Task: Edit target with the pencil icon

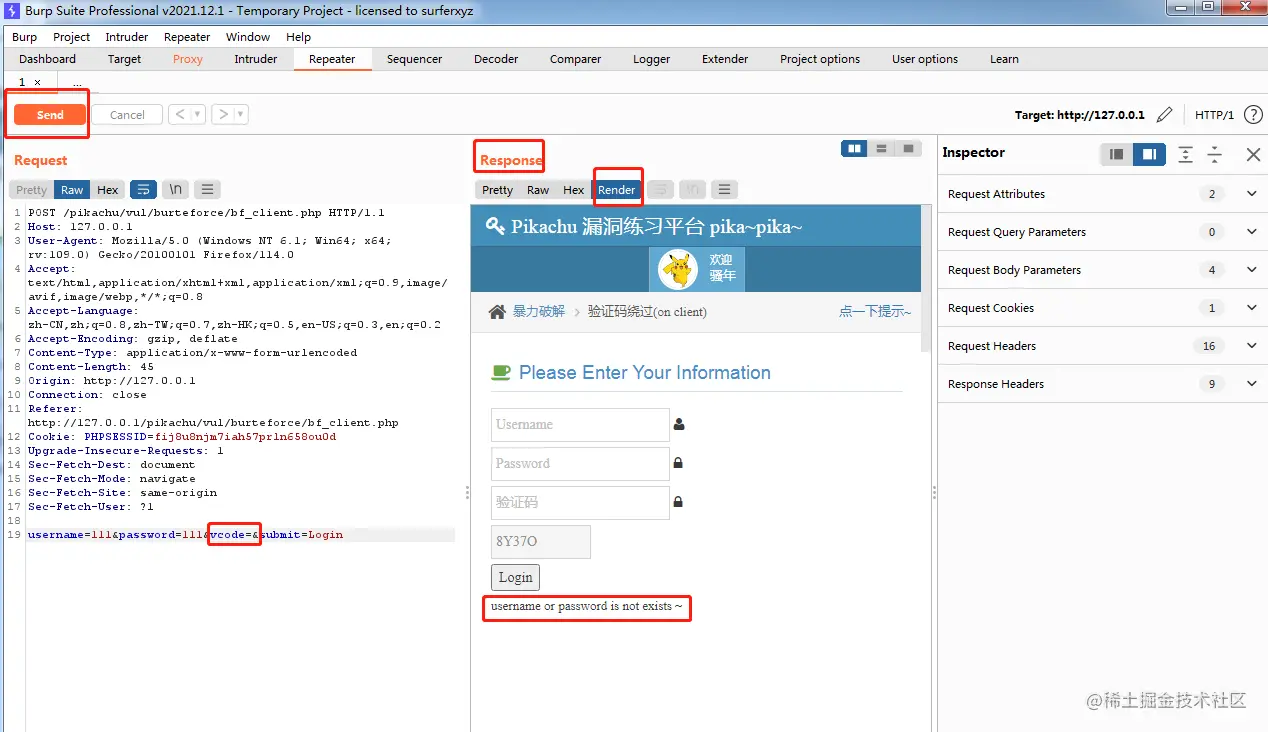Action: coord(1164,115)
